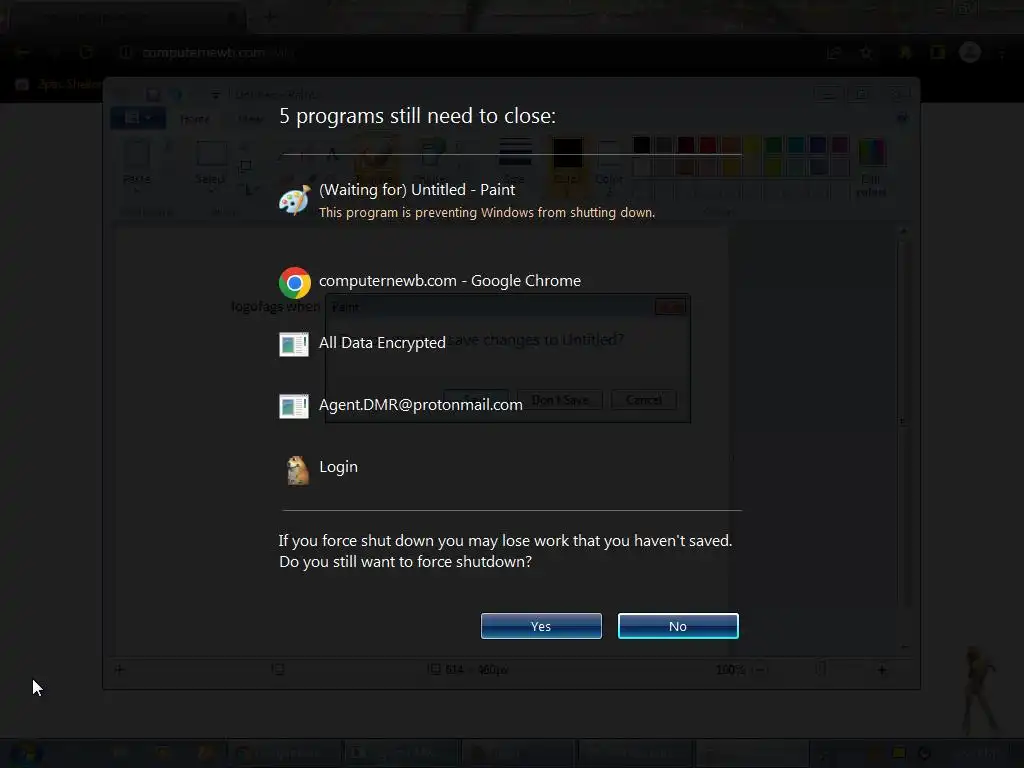Click "If you force shut down" warning line
The height and width of the screenshot is (768, 1024).
coord(505,541)
